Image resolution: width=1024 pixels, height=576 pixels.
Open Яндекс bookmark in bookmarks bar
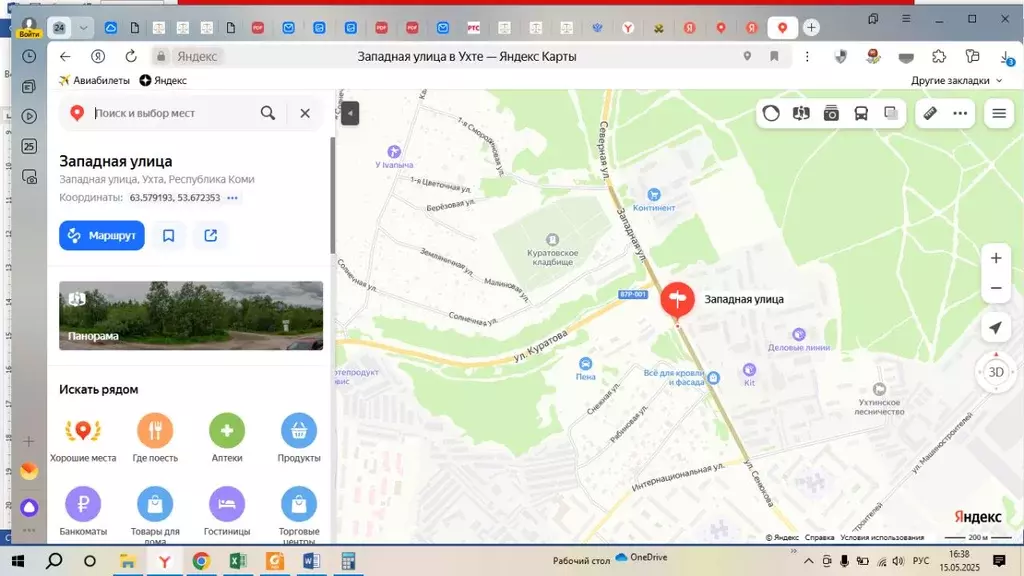(x=163, y=80)
